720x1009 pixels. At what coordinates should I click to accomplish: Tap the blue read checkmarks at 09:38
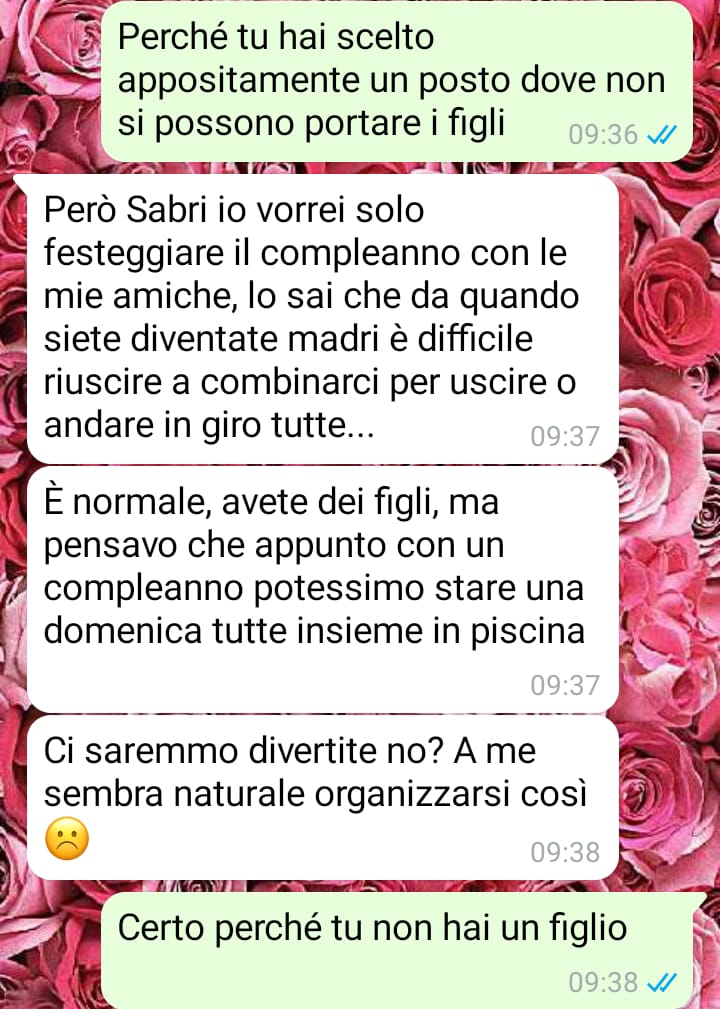(x=661, y=983)
